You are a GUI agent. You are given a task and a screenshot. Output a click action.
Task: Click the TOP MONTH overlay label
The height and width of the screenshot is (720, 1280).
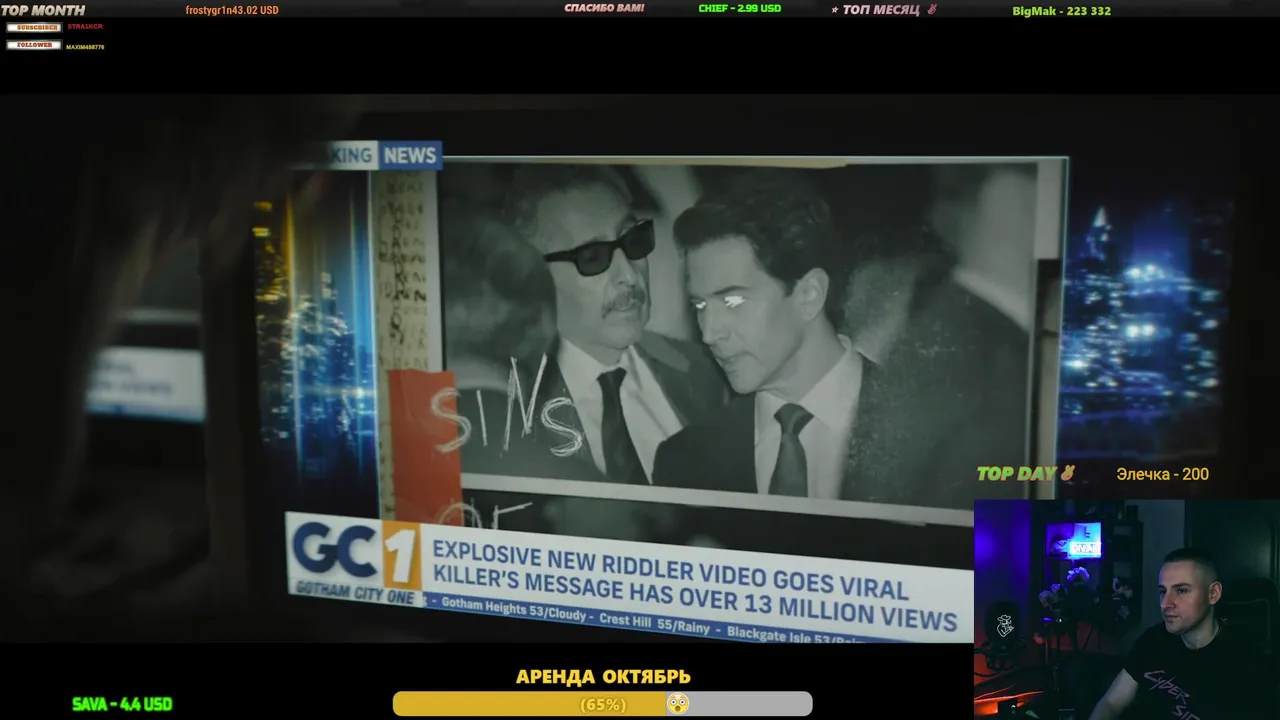[x=43, y=10]
